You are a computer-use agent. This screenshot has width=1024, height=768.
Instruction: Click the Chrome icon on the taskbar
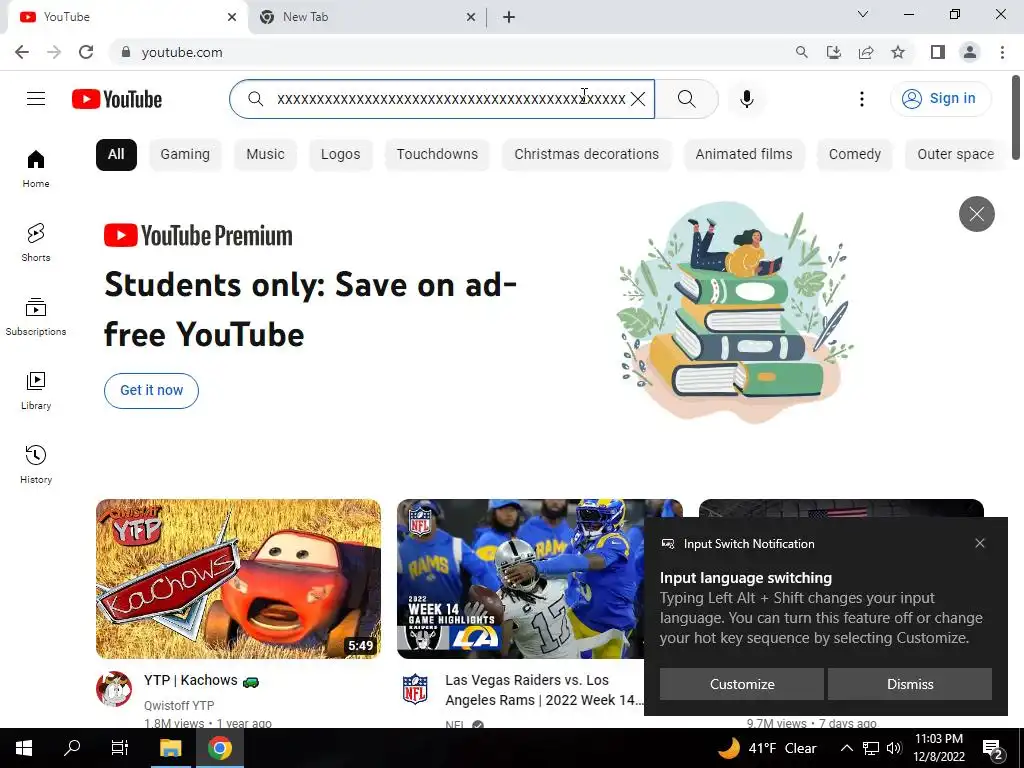coord(220,748)
